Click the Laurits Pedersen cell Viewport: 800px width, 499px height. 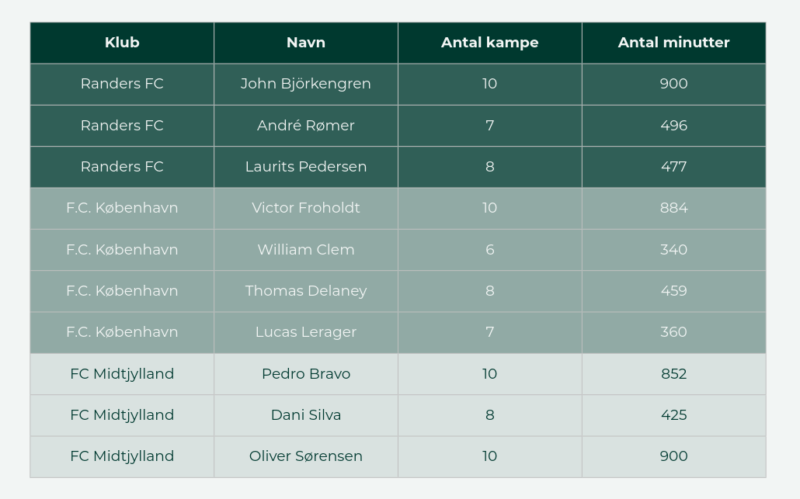[x=306, y=167]
